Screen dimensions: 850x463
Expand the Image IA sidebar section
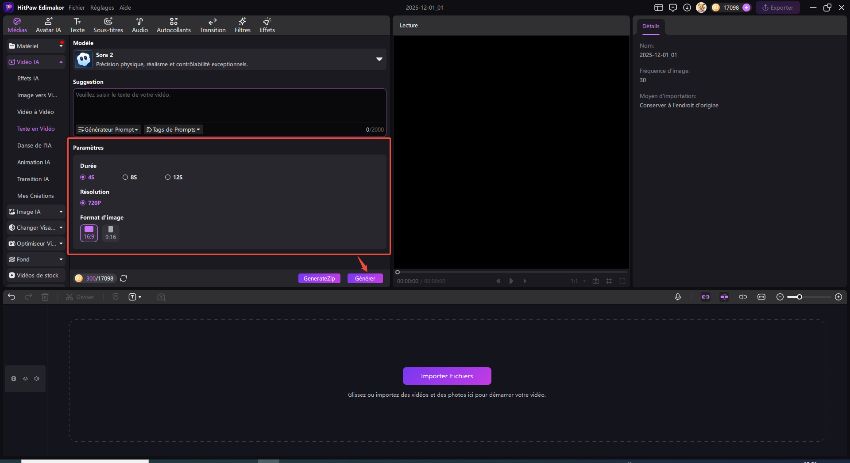(x=35, y=212)
